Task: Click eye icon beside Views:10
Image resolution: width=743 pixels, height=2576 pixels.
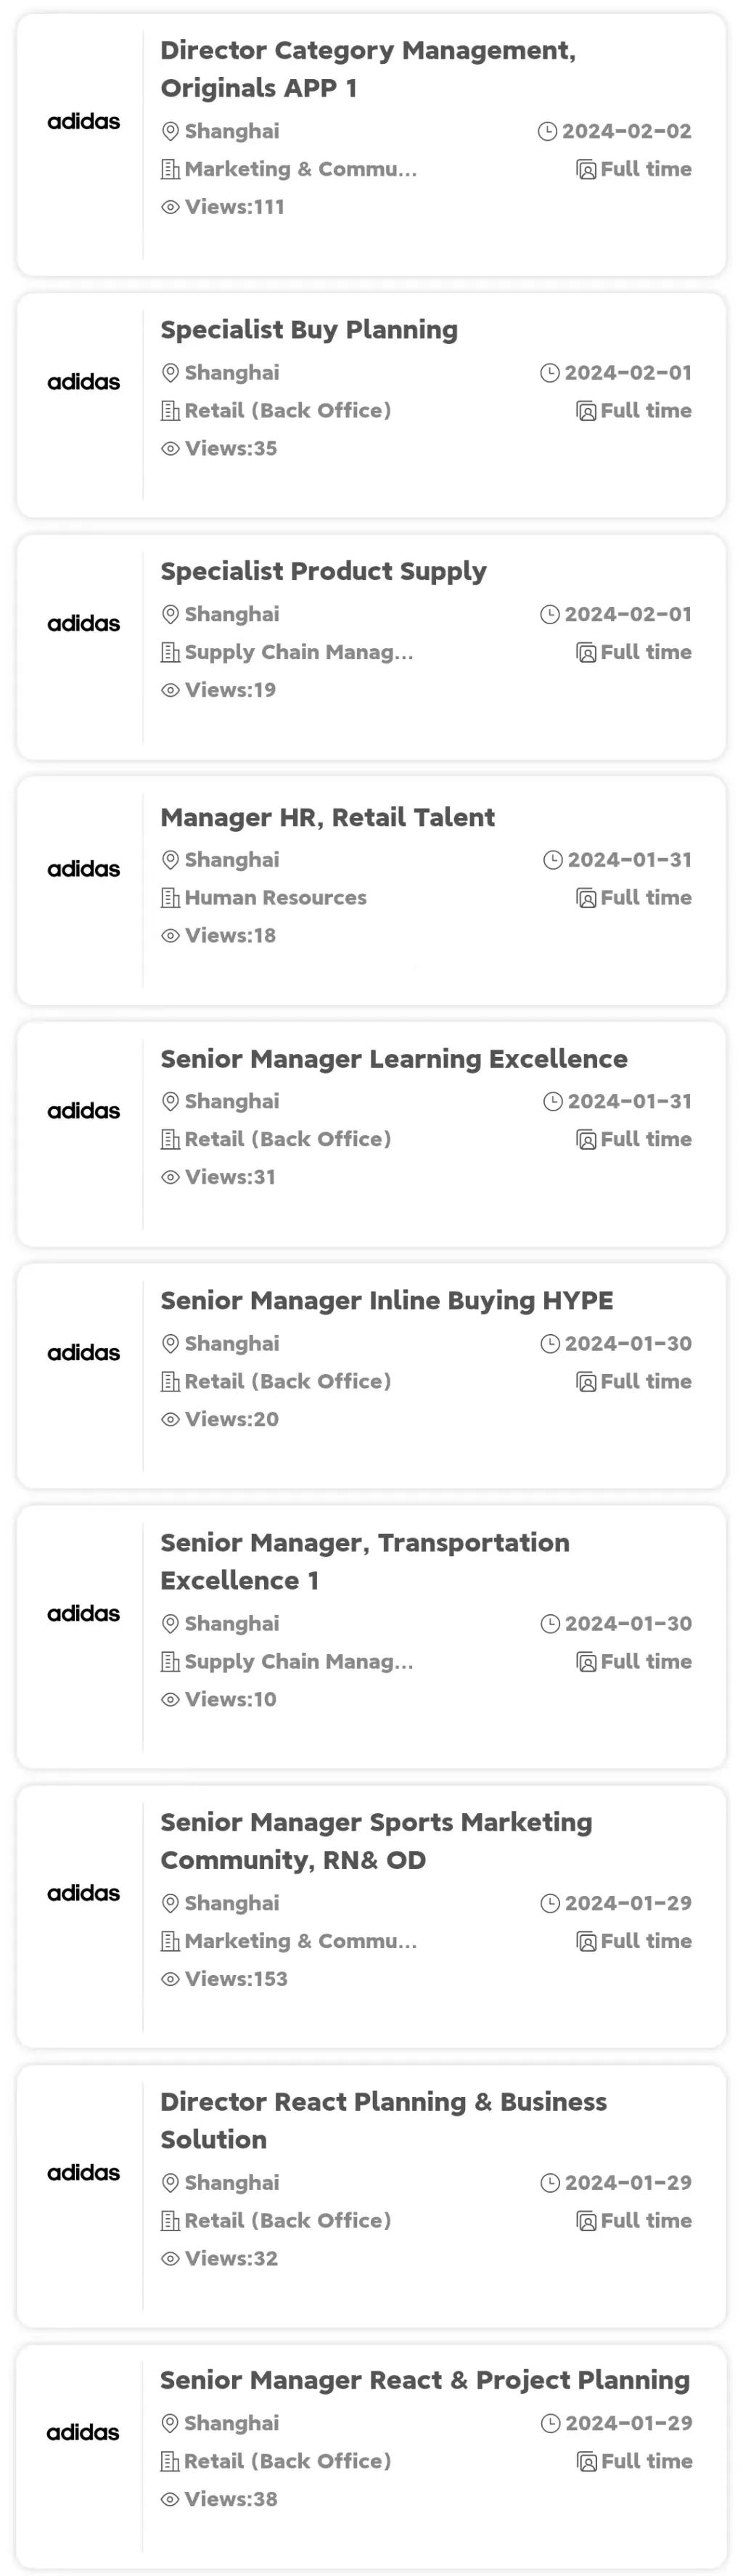Action: click(x=170, y=1699)
